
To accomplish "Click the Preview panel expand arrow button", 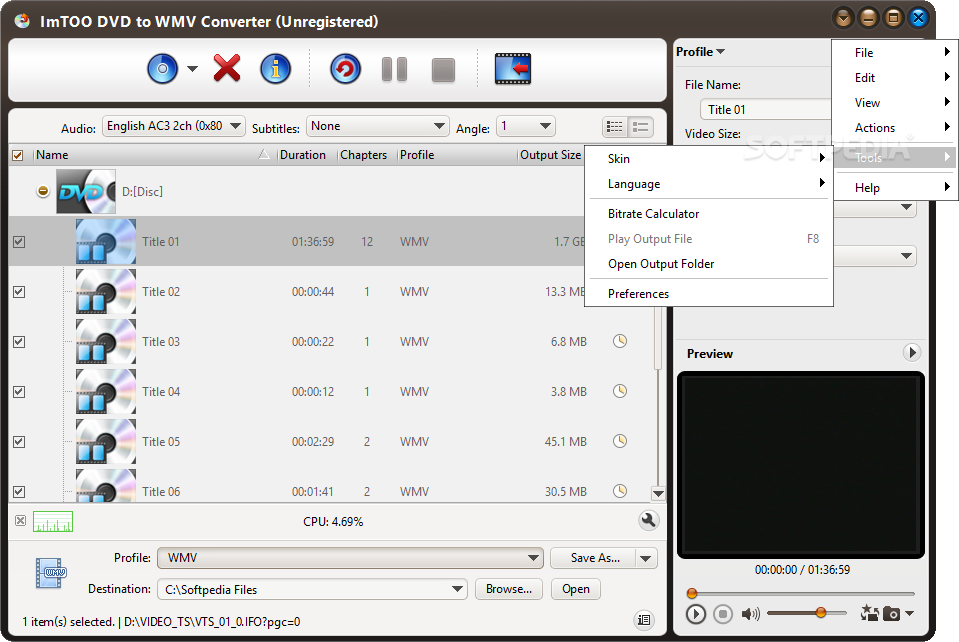I will point(912,352).
